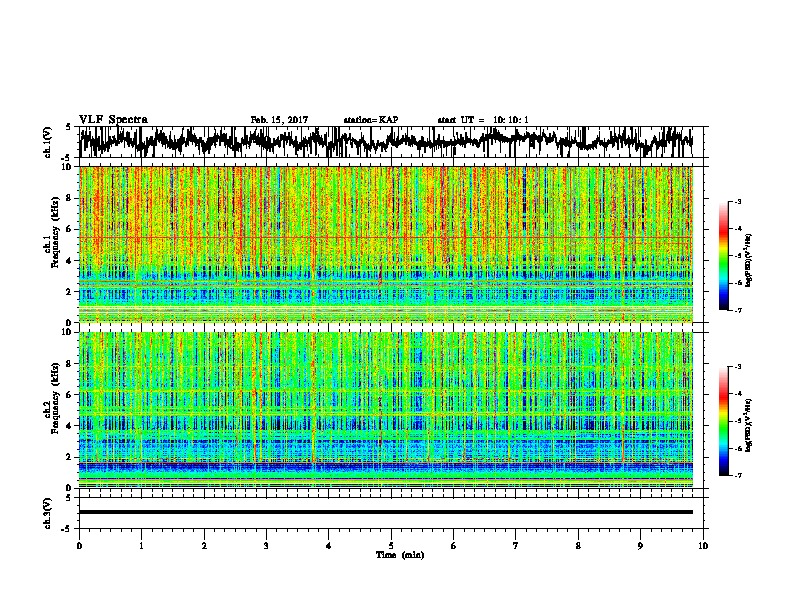
Task: Click the "4" kHz tick on ch.1 axis
Action: (69, 261)
